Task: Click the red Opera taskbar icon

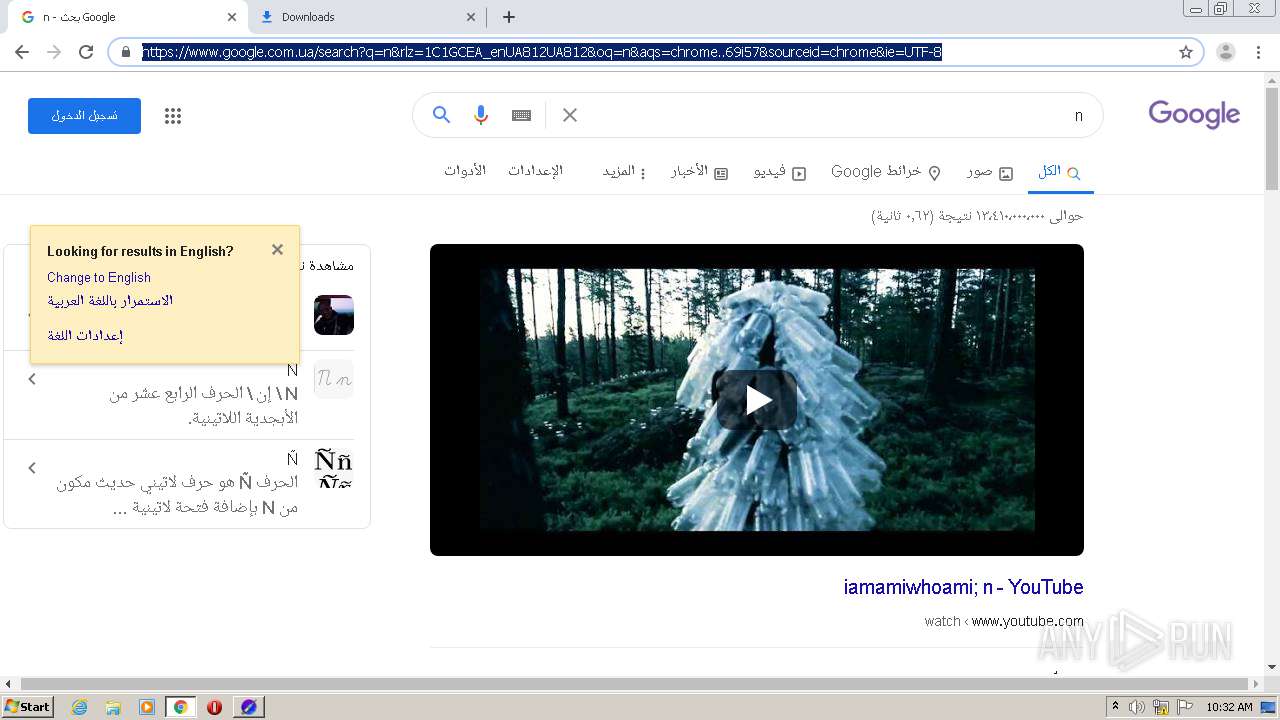Action: point(214,707)
